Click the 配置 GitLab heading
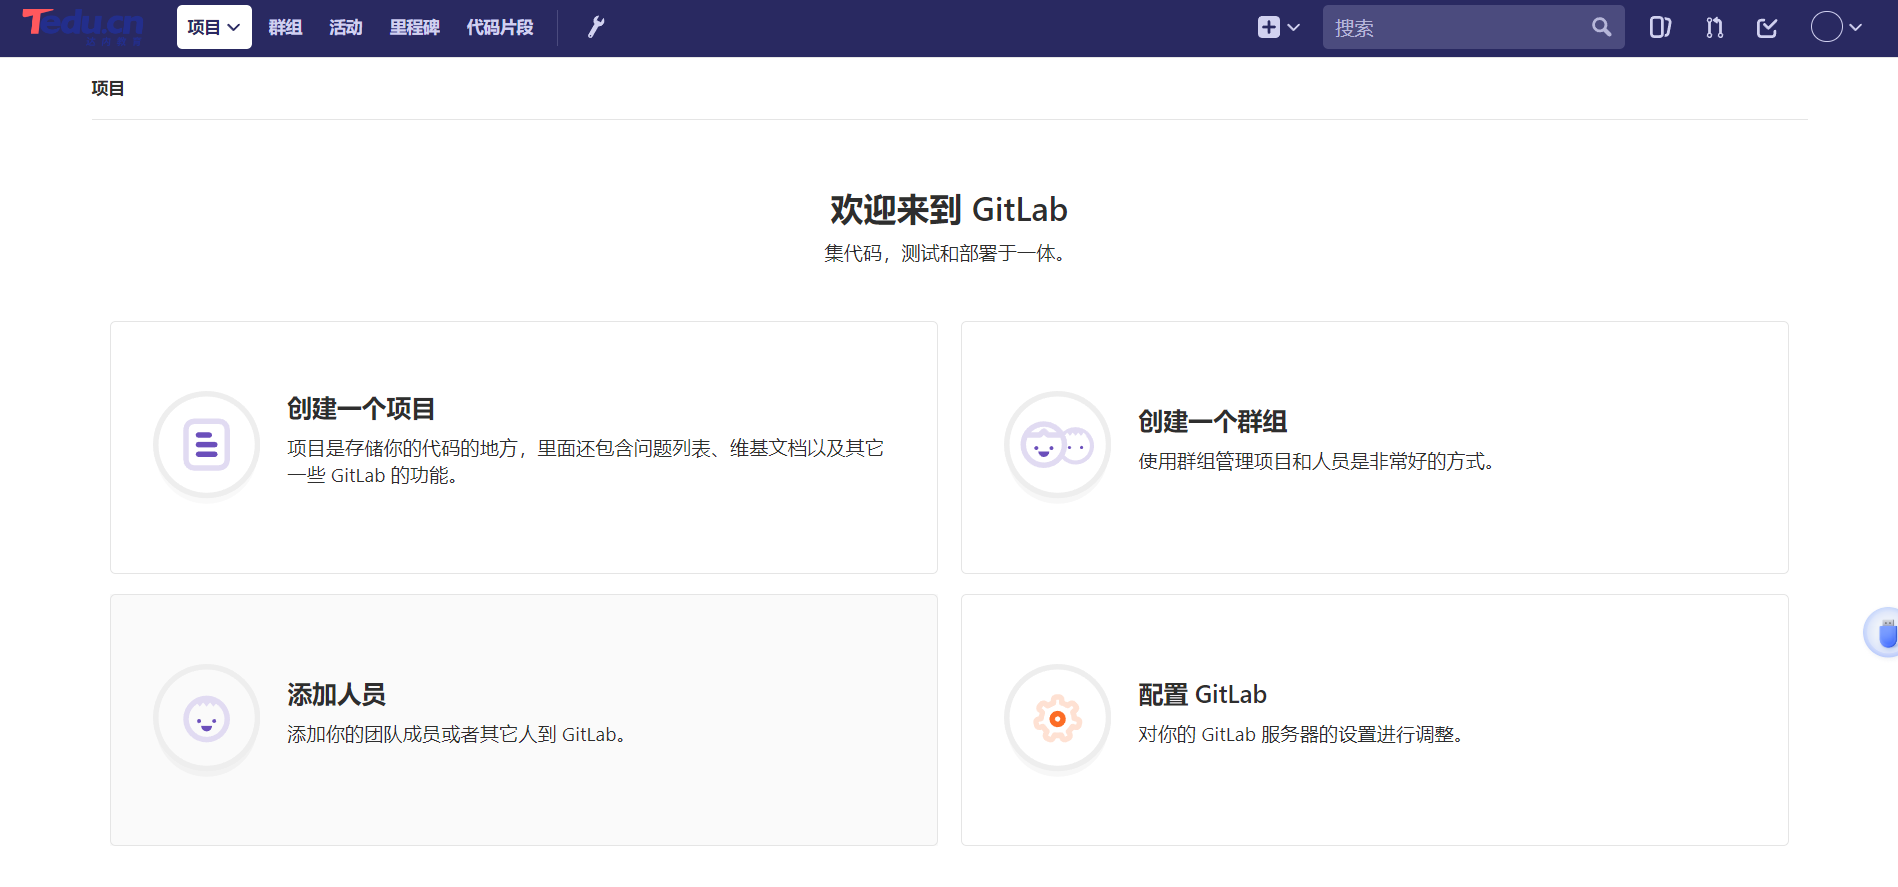The image size is (1898, 887). click(1202, 694)
